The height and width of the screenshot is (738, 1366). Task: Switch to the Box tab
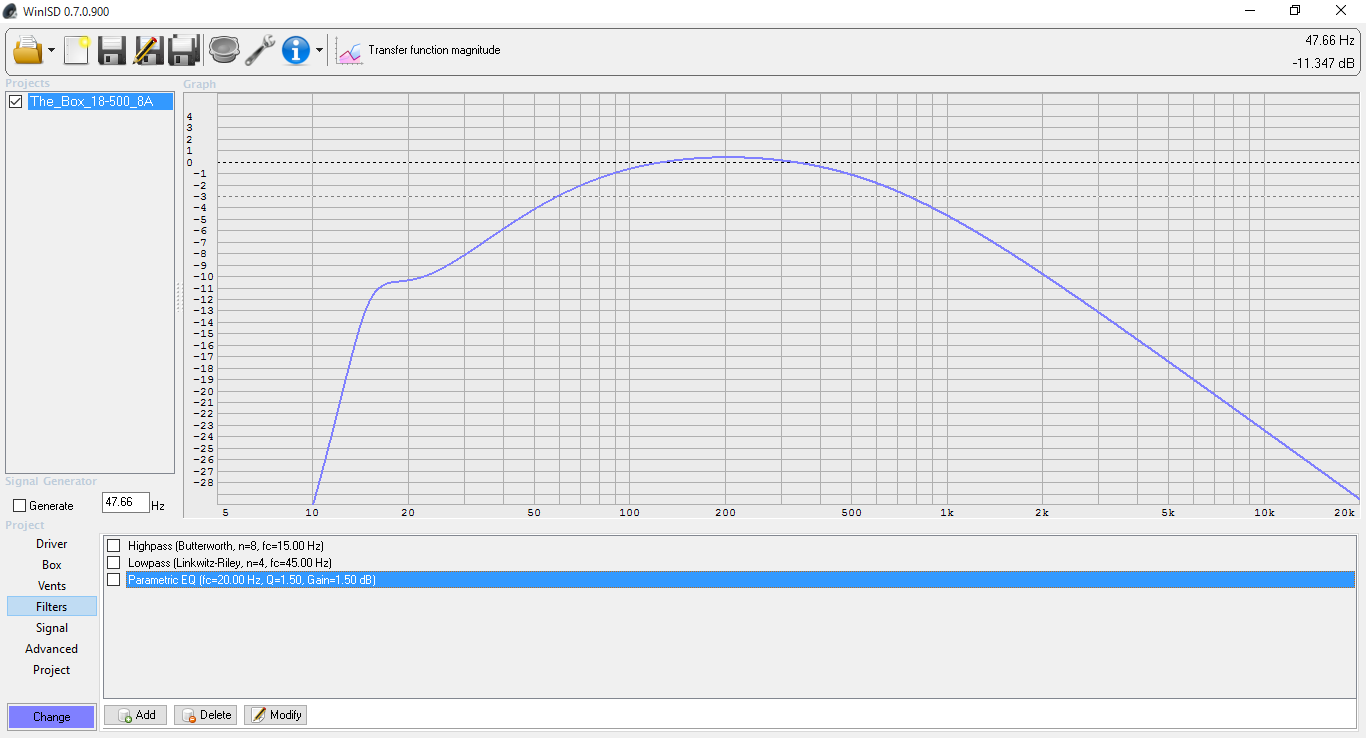pos(52,565)
